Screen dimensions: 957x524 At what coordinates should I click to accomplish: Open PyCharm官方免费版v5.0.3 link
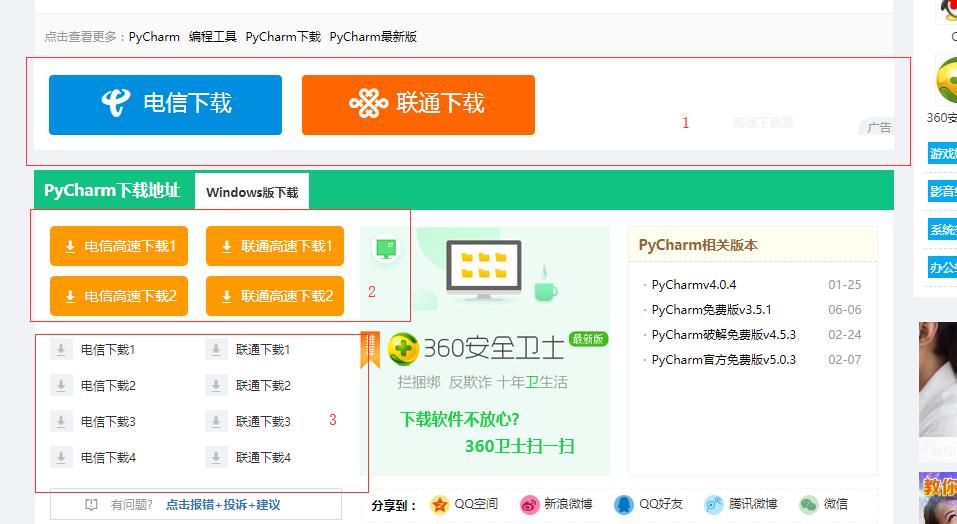[724, 360]
